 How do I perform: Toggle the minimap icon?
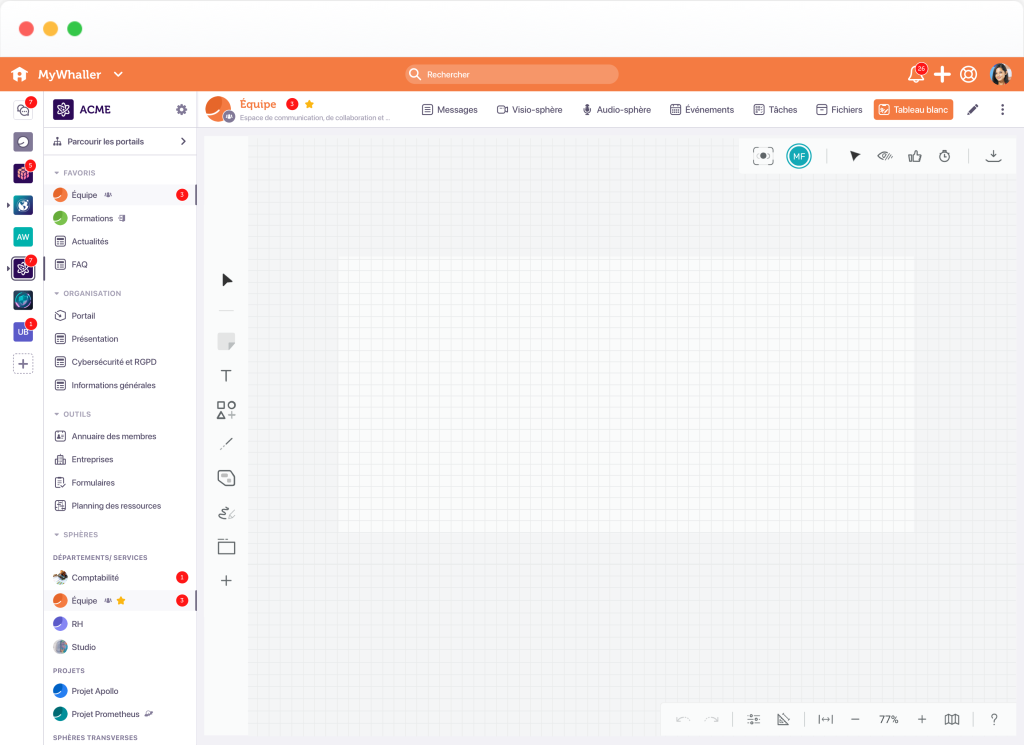[x=952, y=720]
